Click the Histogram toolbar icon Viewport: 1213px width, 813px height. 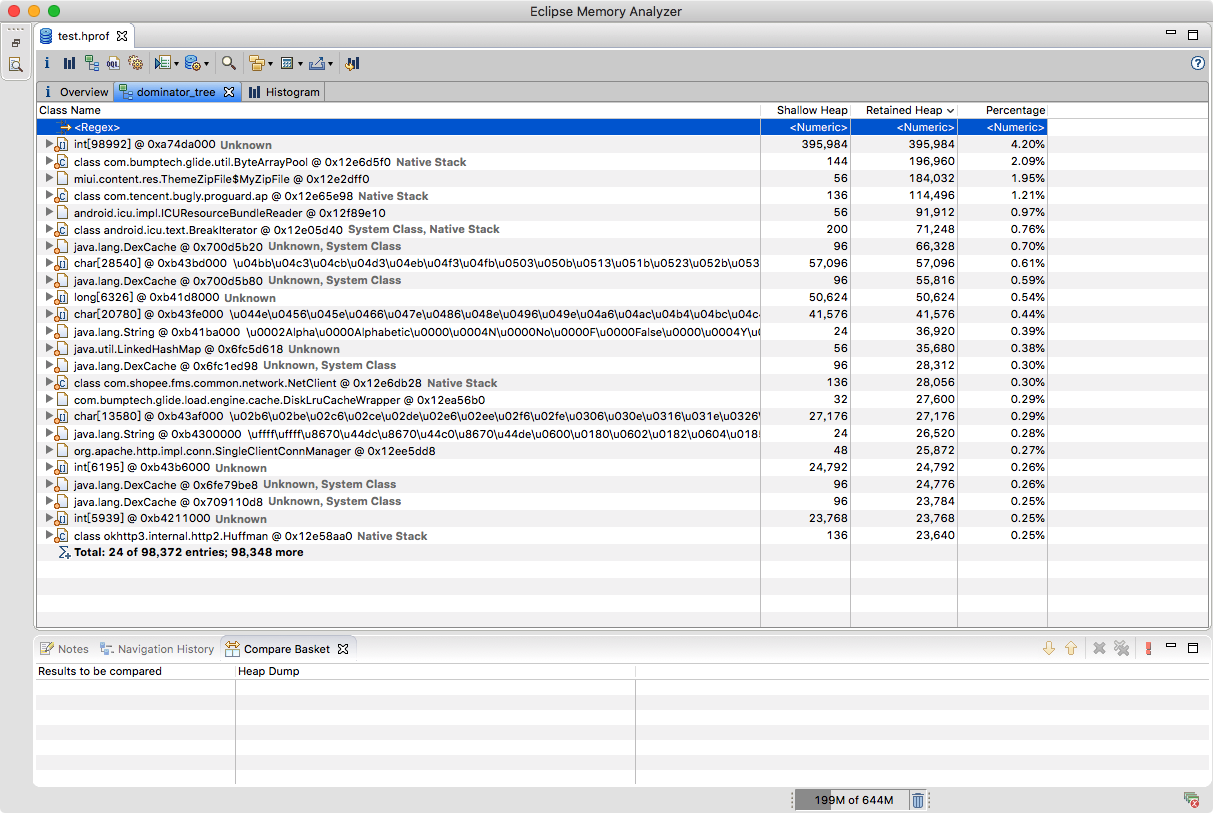[x=69, y=63]
